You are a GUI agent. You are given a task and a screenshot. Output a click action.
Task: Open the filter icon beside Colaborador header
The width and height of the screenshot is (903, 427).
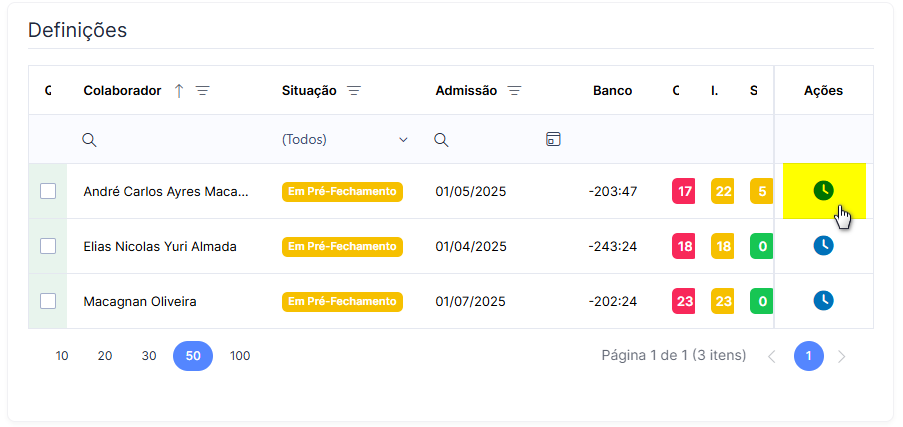point(202,90)
